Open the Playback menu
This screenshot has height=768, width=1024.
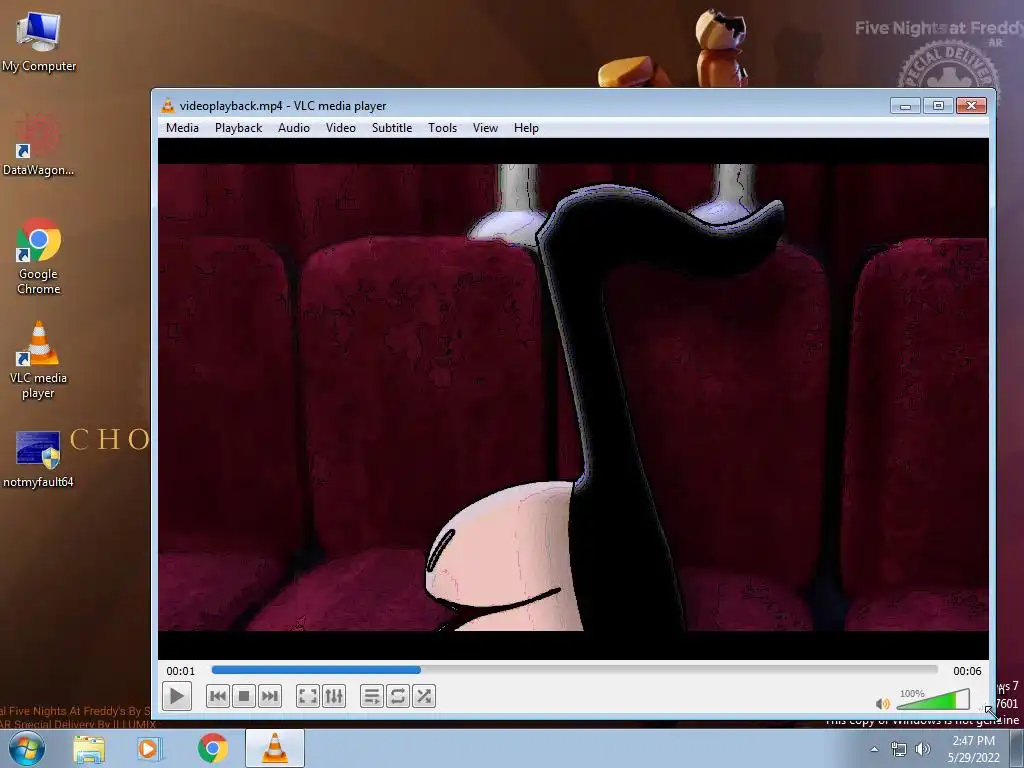(x=238, y=128)
